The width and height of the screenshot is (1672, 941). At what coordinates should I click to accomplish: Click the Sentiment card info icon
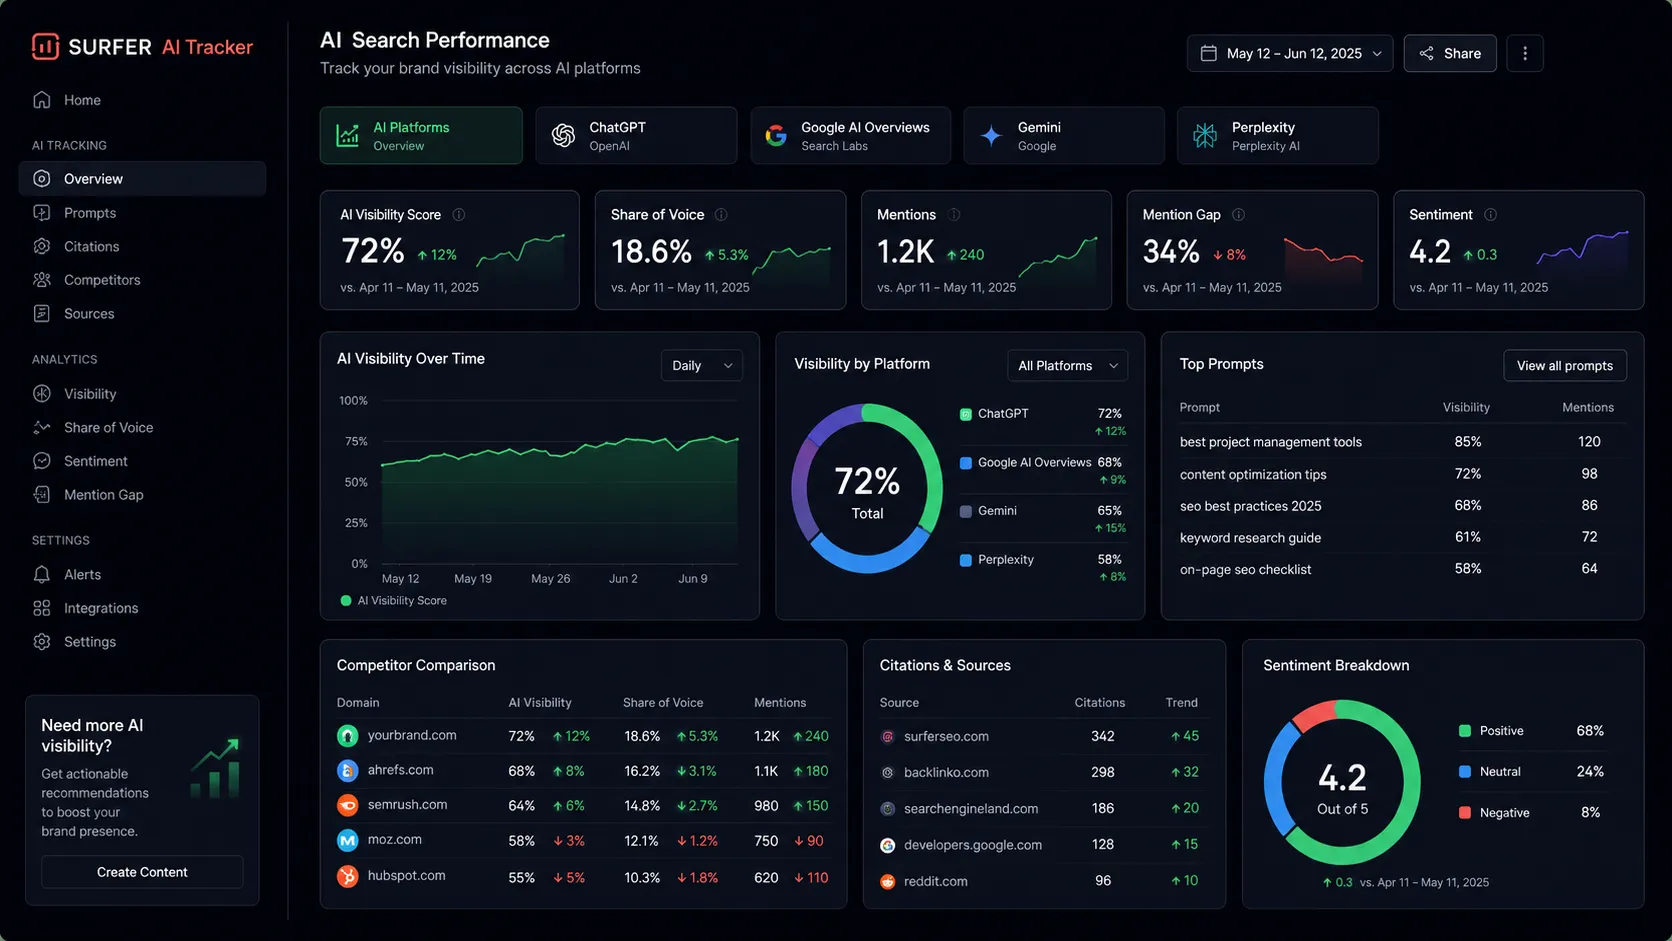click(1490, 215)
